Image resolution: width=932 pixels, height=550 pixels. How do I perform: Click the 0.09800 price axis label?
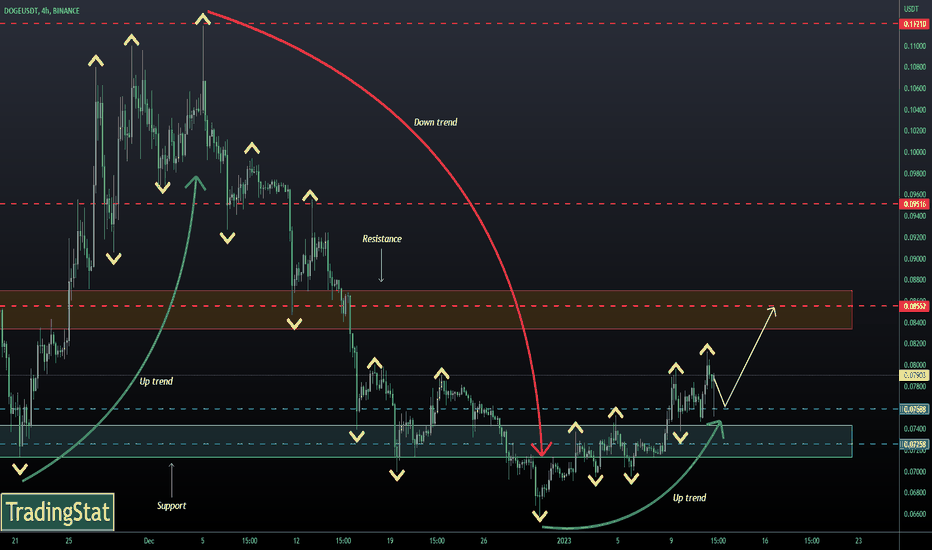(915, 174)
